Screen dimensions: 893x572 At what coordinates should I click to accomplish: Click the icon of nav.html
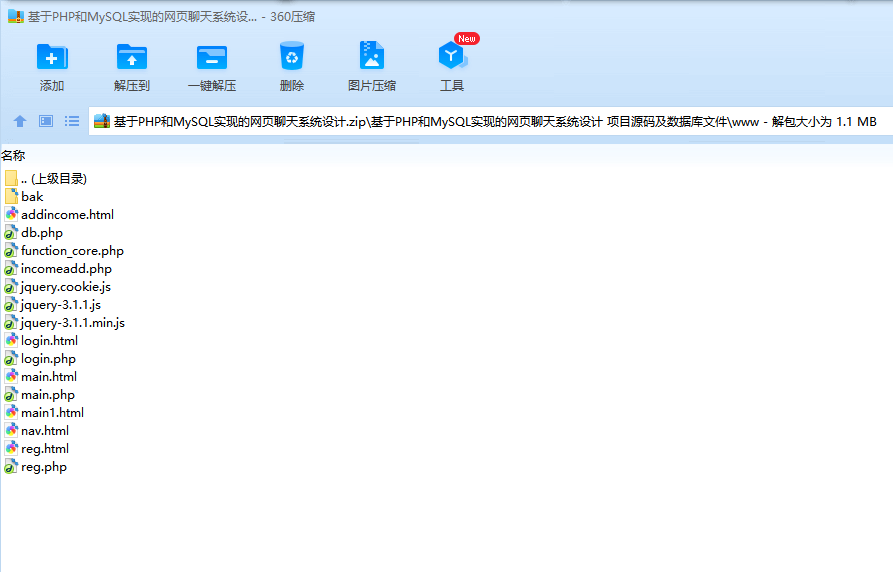click(x=11, y=430)
